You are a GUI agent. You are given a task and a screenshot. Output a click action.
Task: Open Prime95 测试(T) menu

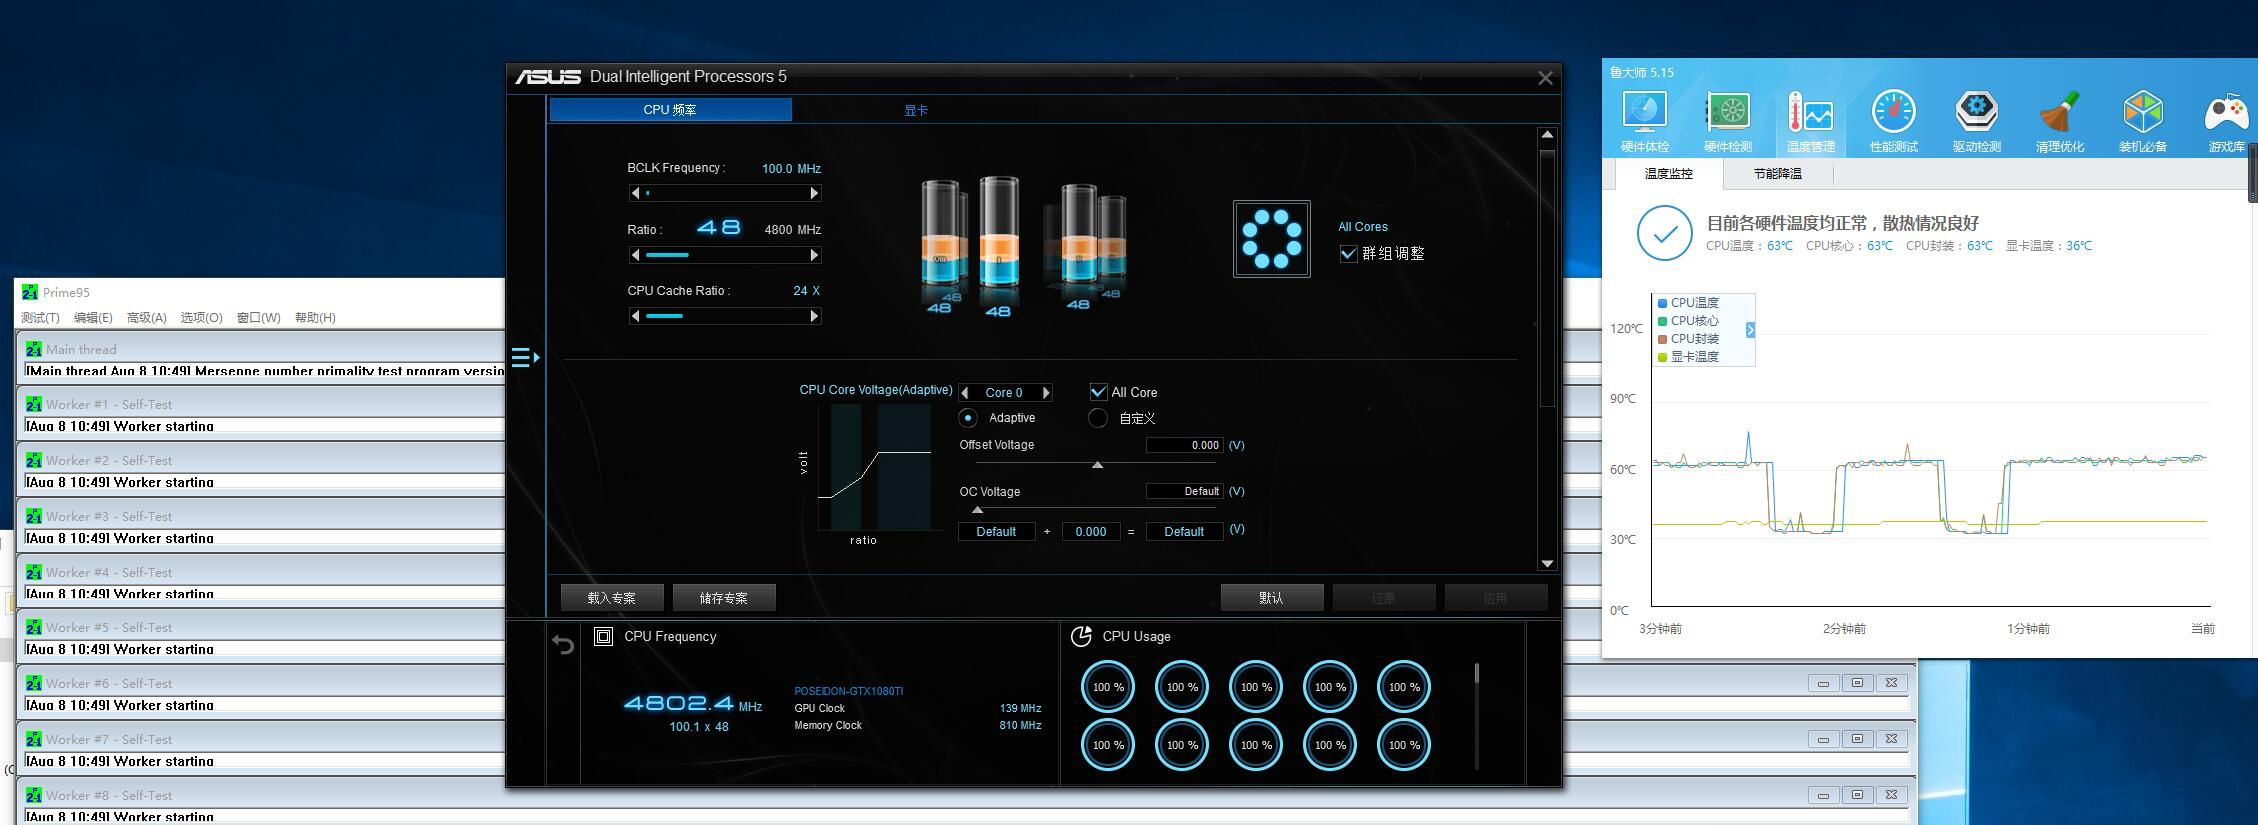point(40,318)
